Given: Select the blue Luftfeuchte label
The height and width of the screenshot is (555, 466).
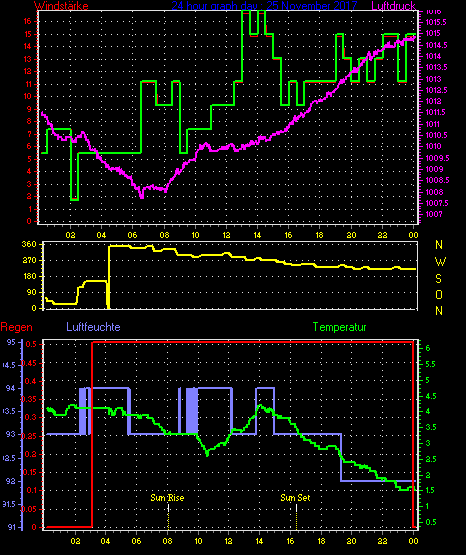Looking at the screenshot, I should click(93, 327).
